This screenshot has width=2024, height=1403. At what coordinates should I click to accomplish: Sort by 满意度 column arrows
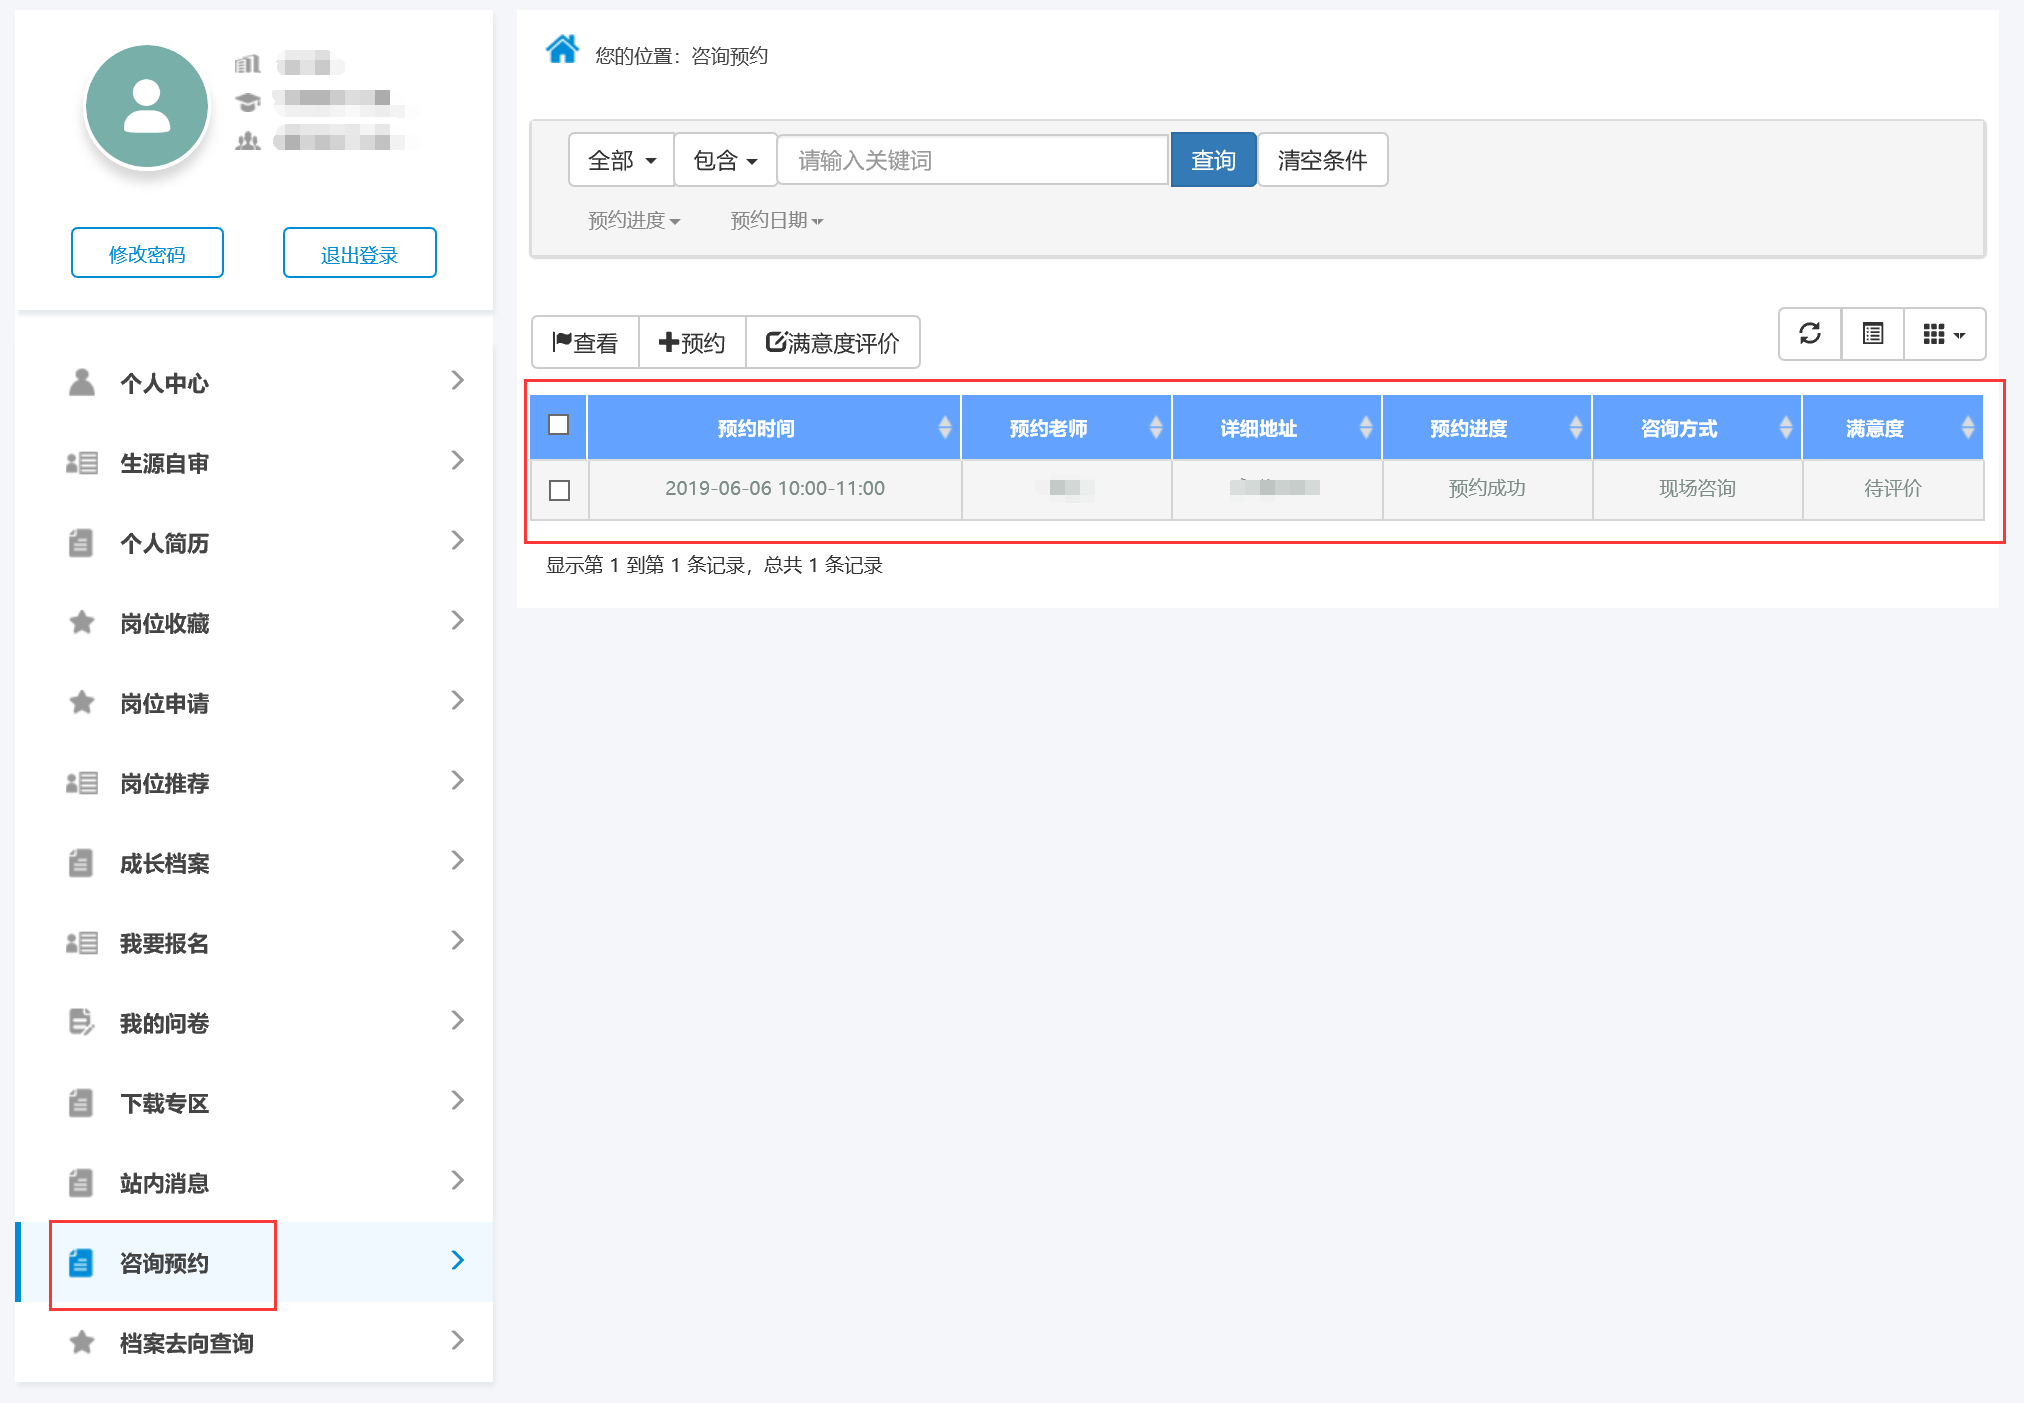tap(1968, 428)
